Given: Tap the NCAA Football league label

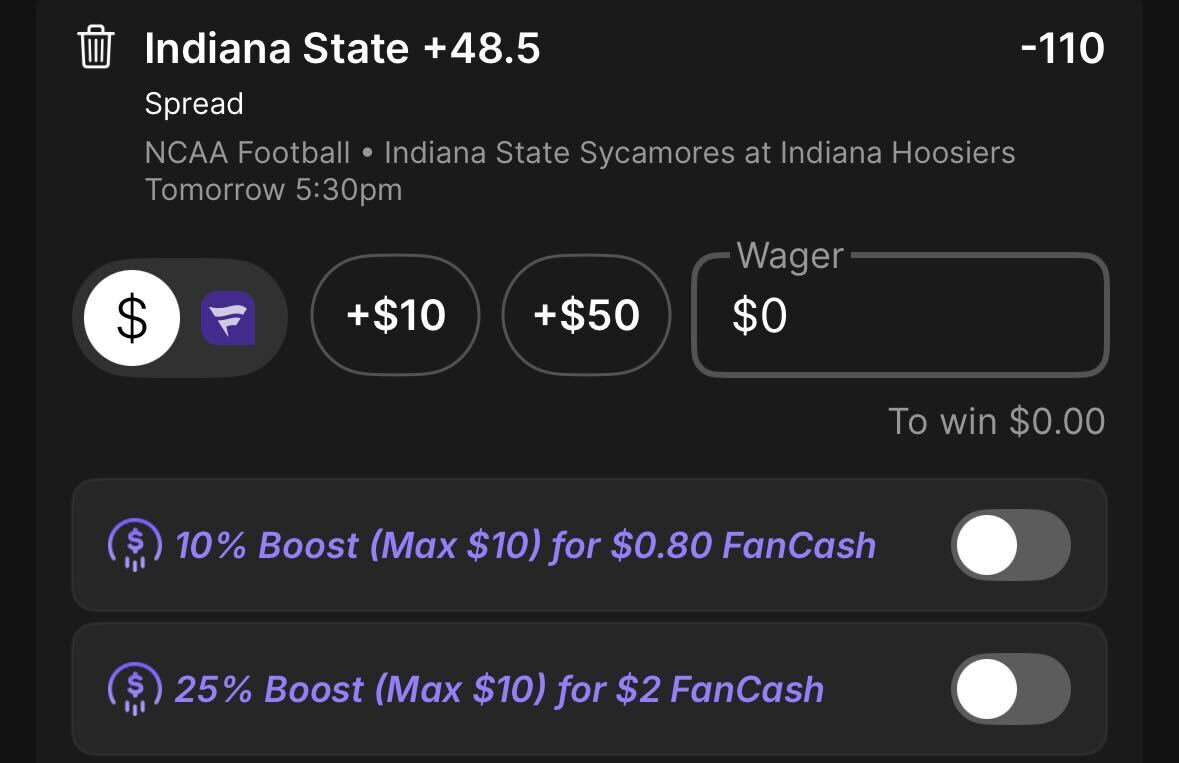Looking at the screenshot, I should [x=247, y=153].
